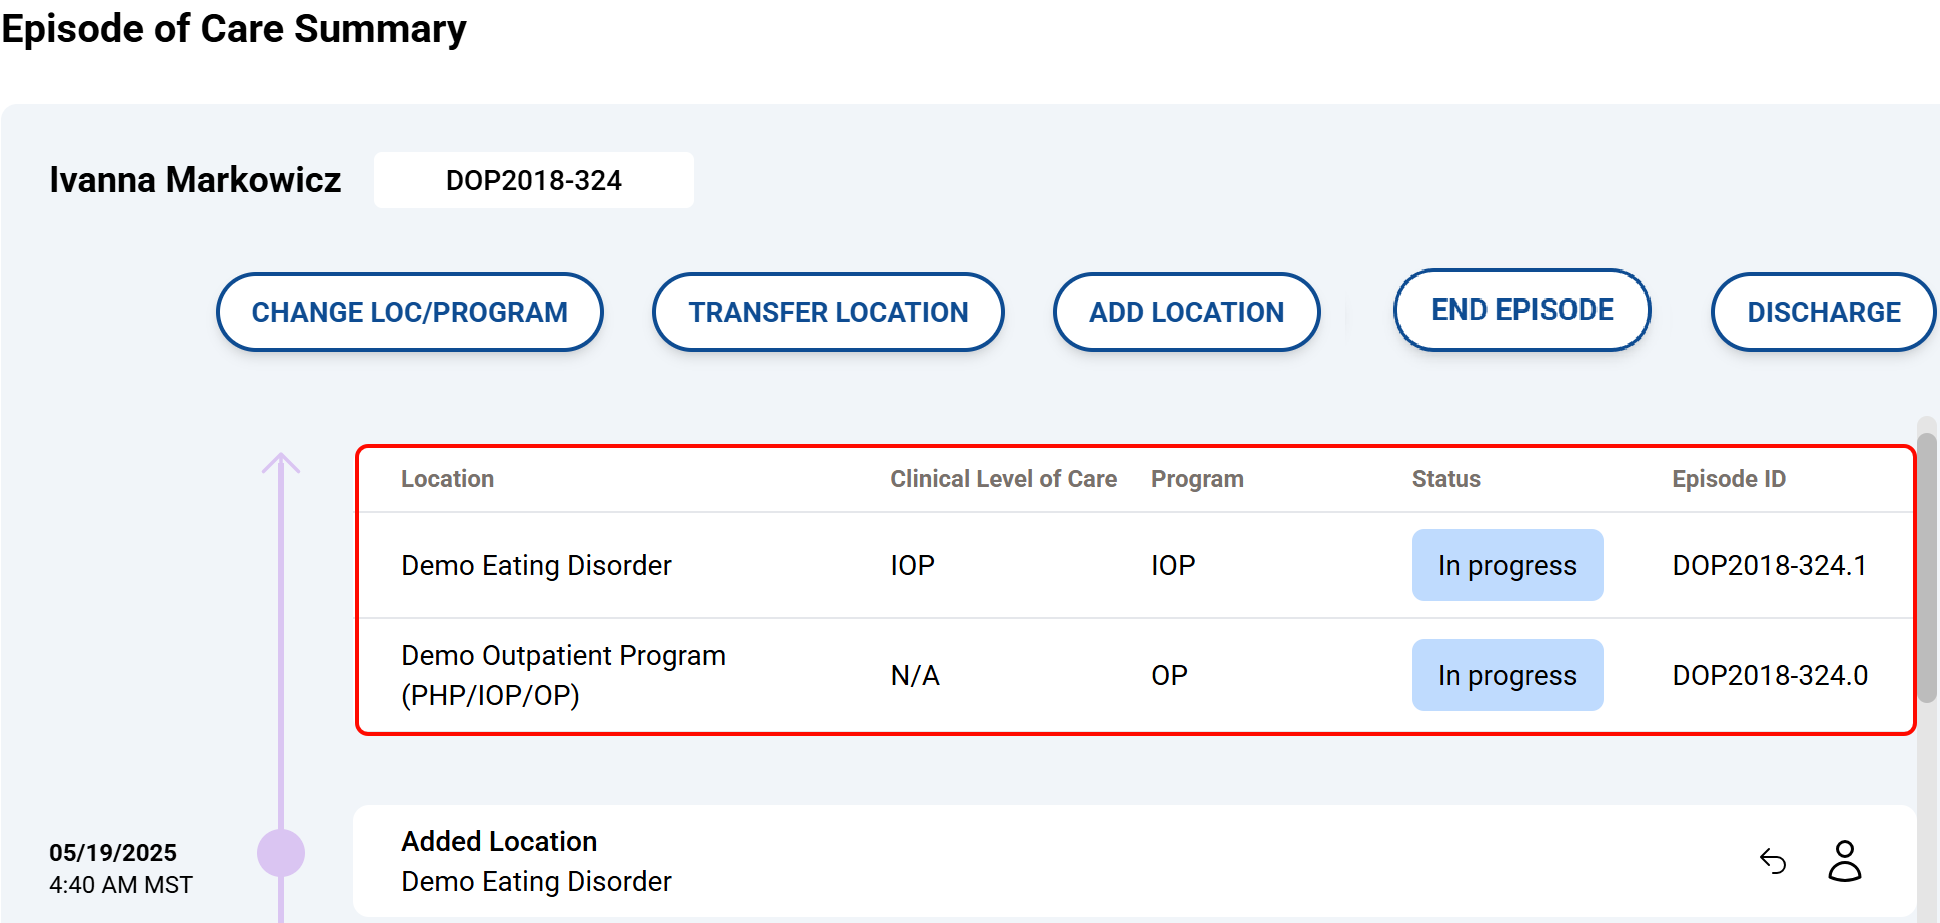This screenshot has height=923, width=1940.
Task: Click the Program column header
Action: (x=1197, y=479)
